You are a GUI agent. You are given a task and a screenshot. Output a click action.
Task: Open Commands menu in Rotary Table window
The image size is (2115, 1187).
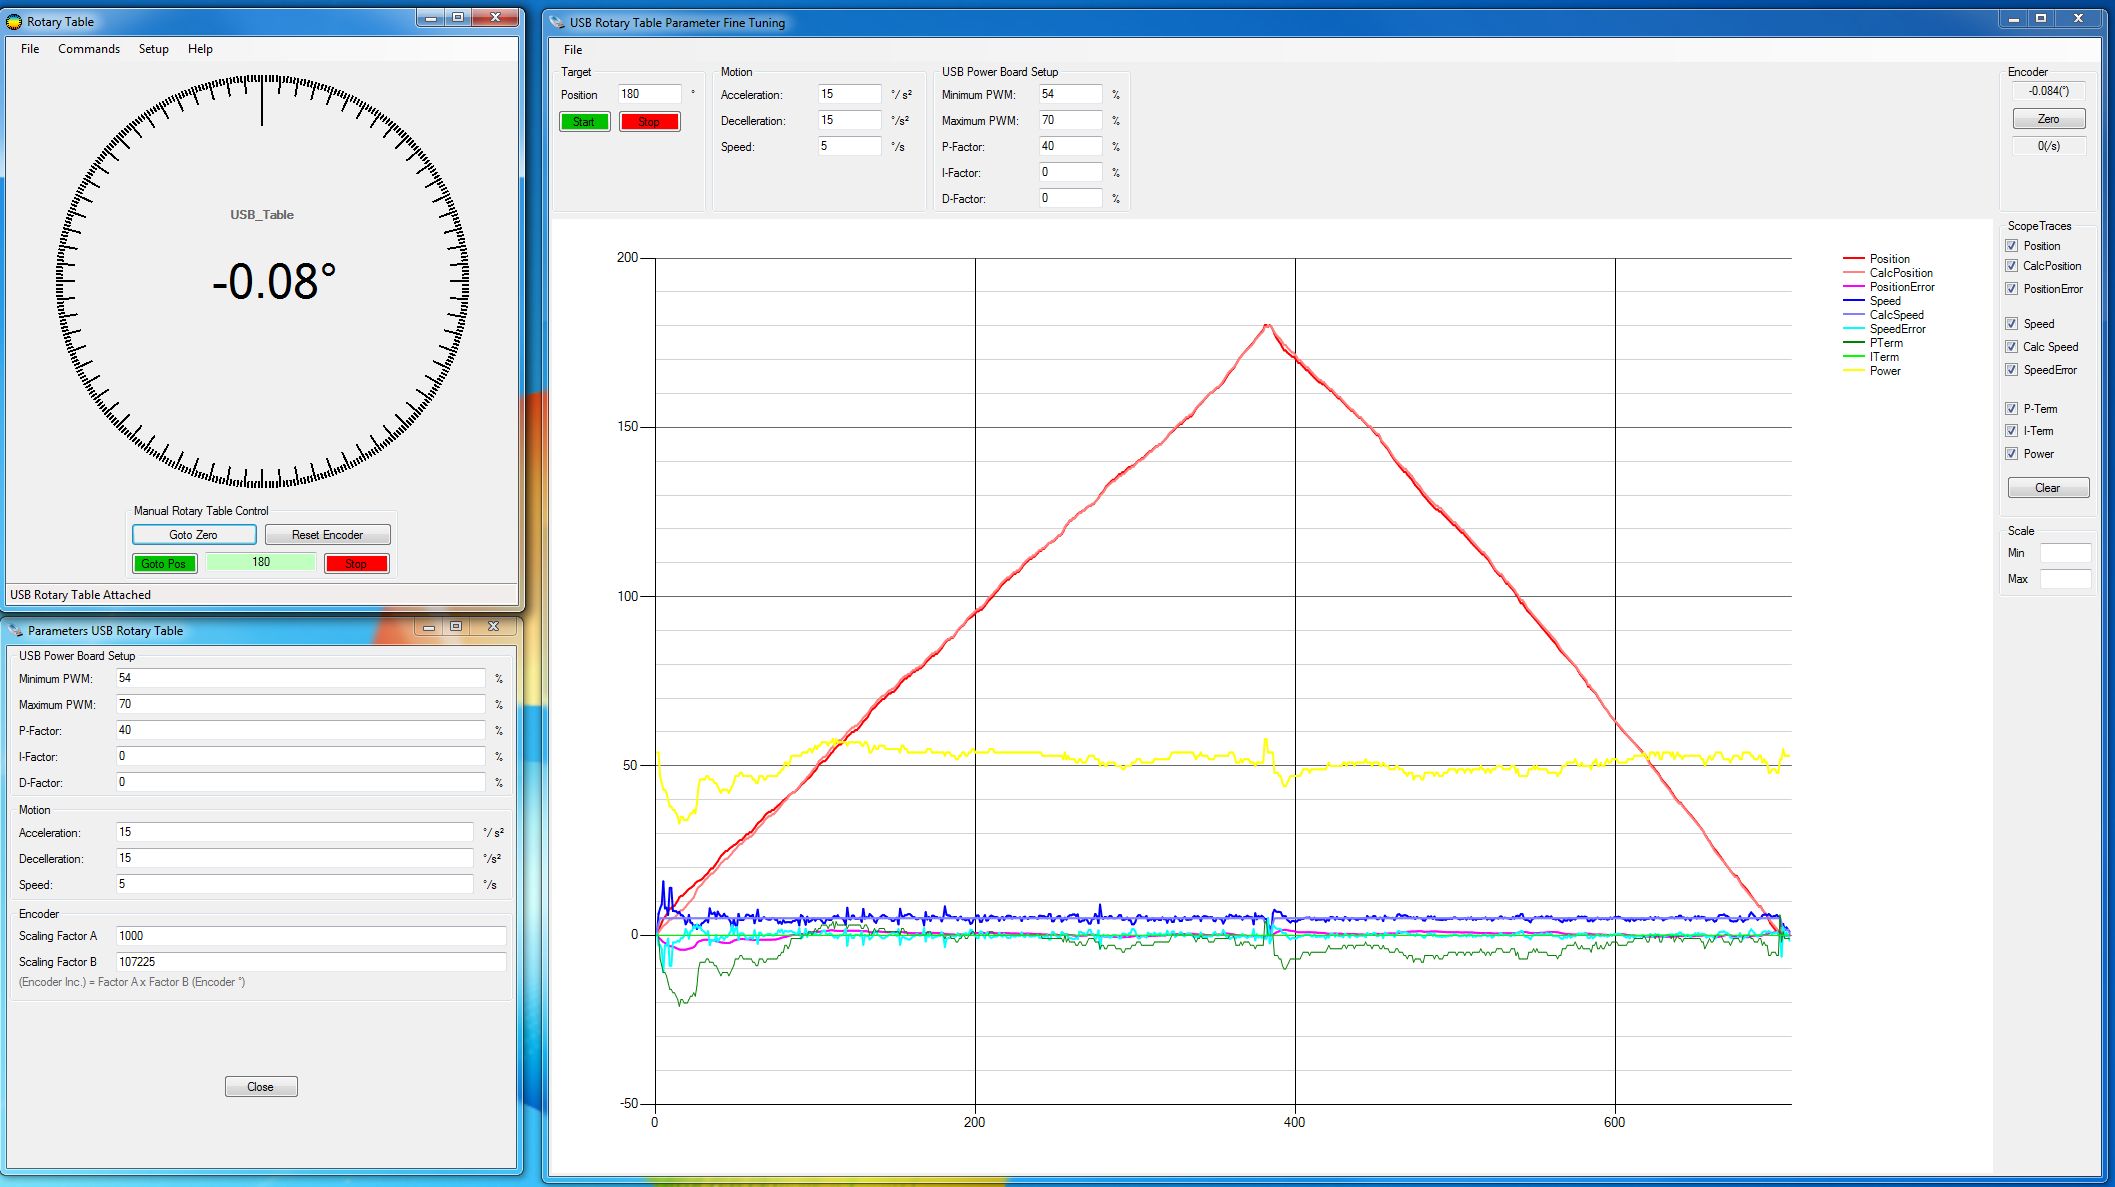(89, 49)
